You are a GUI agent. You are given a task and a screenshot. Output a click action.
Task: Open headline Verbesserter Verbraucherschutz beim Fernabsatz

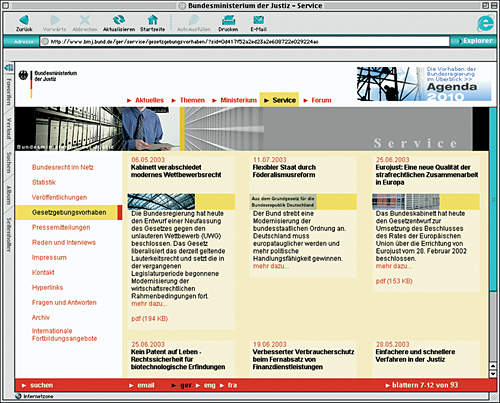(x=303, y=359)
